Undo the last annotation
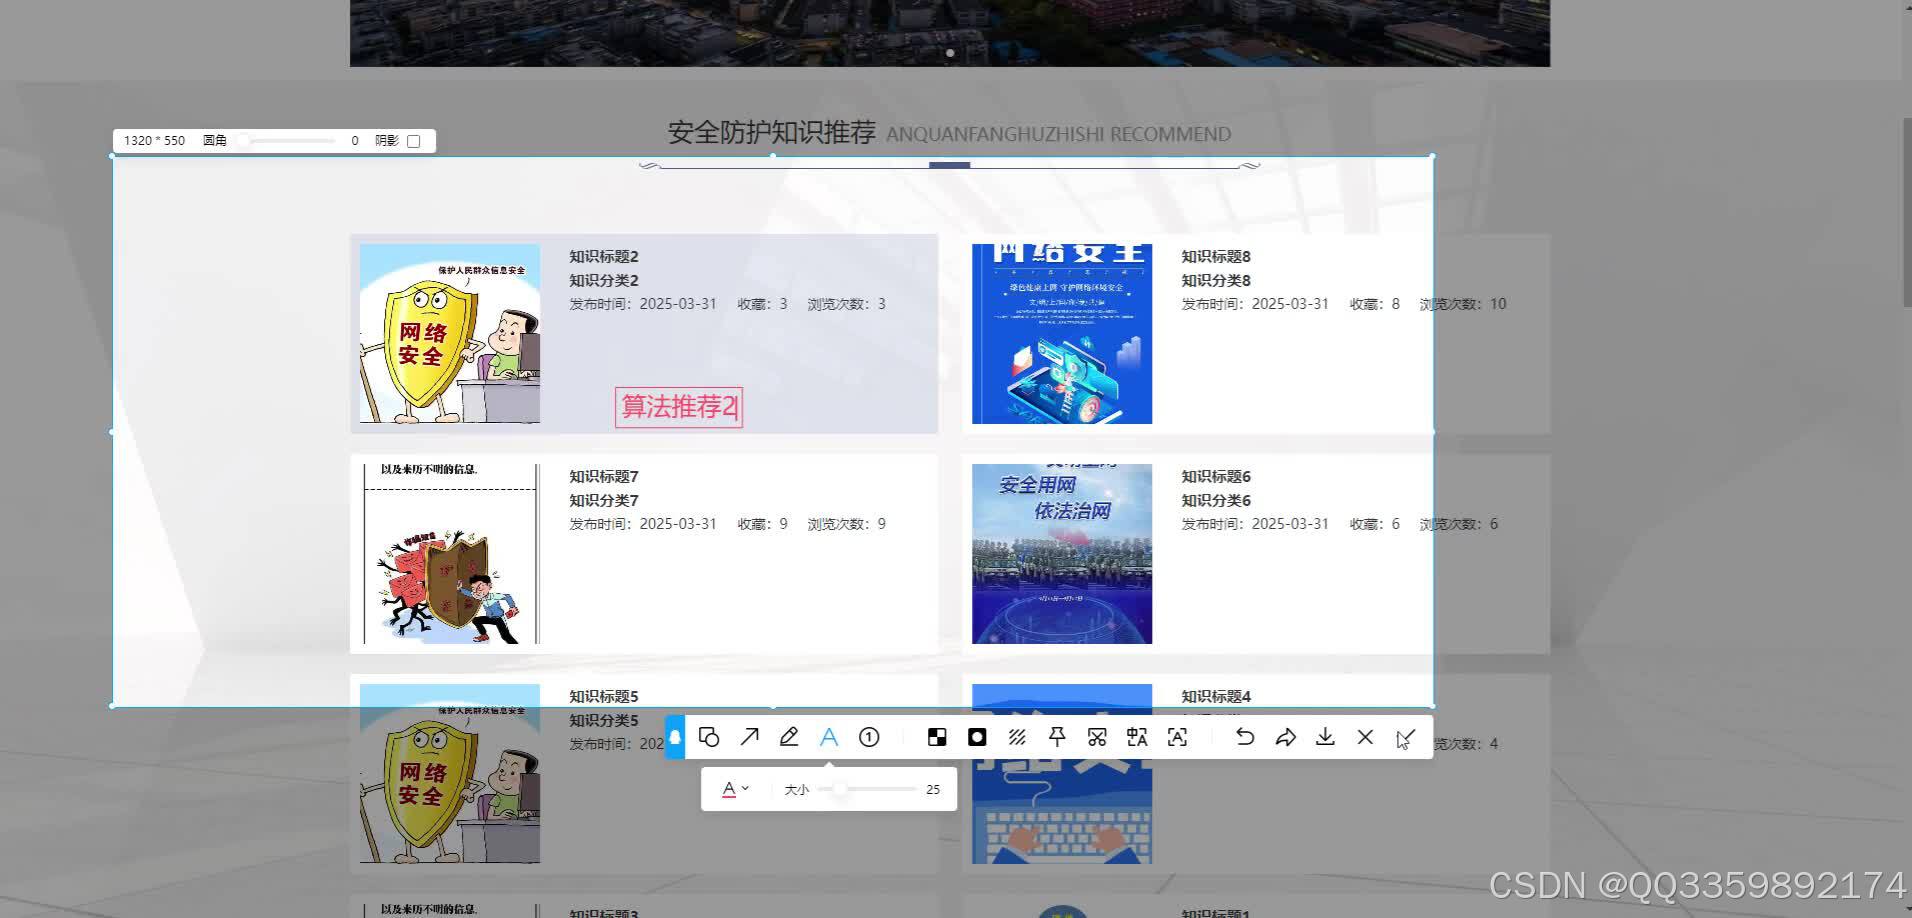 tap(1245, 737)
